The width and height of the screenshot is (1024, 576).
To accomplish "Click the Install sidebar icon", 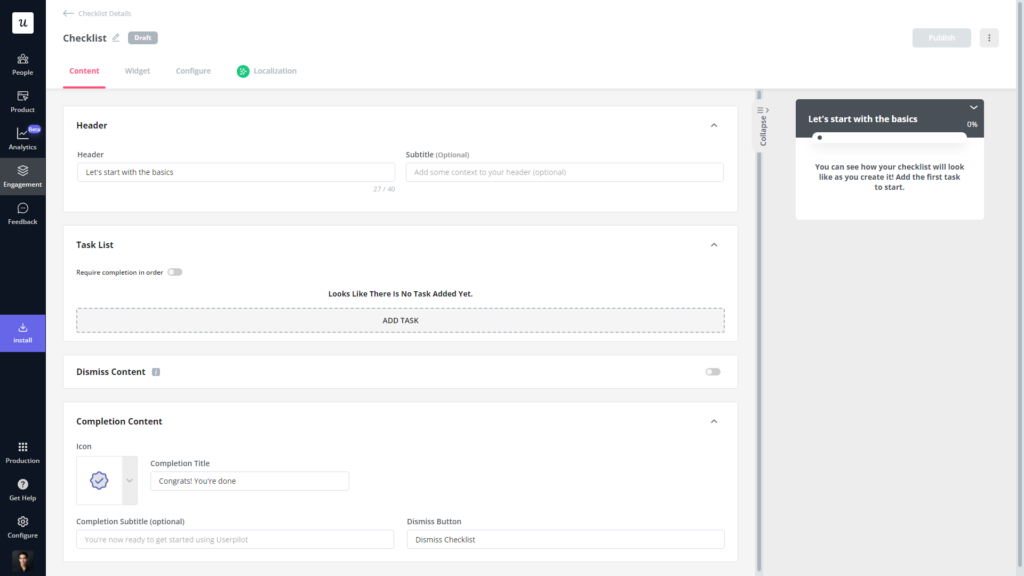I will (22, 332).
